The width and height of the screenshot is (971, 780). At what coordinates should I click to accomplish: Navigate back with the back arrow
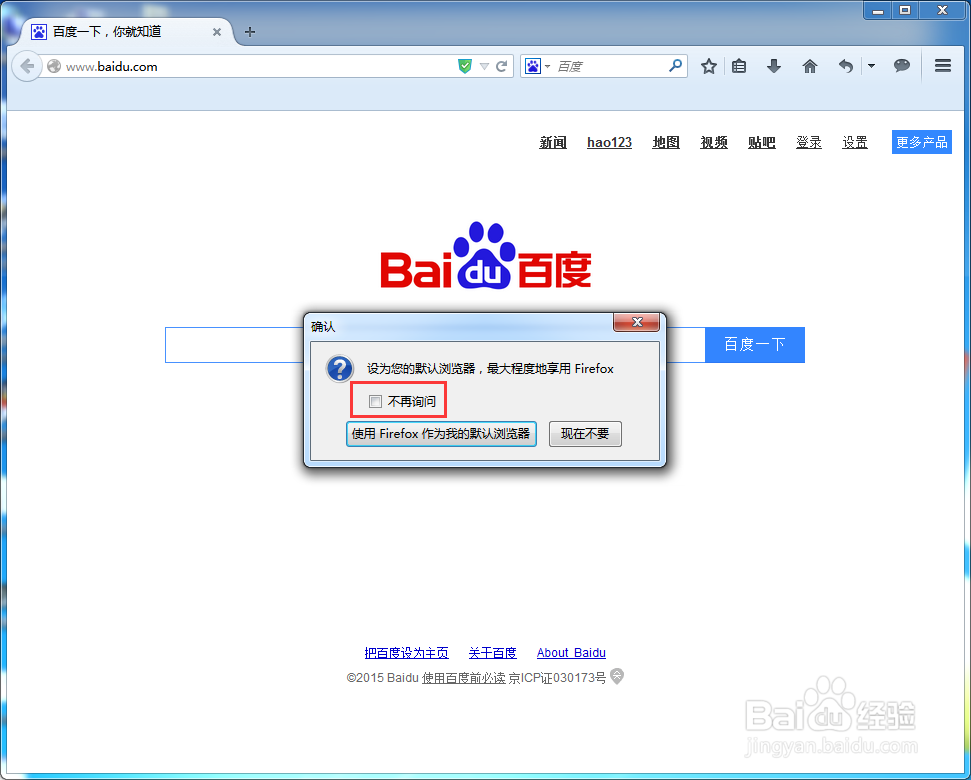point(27,66)
